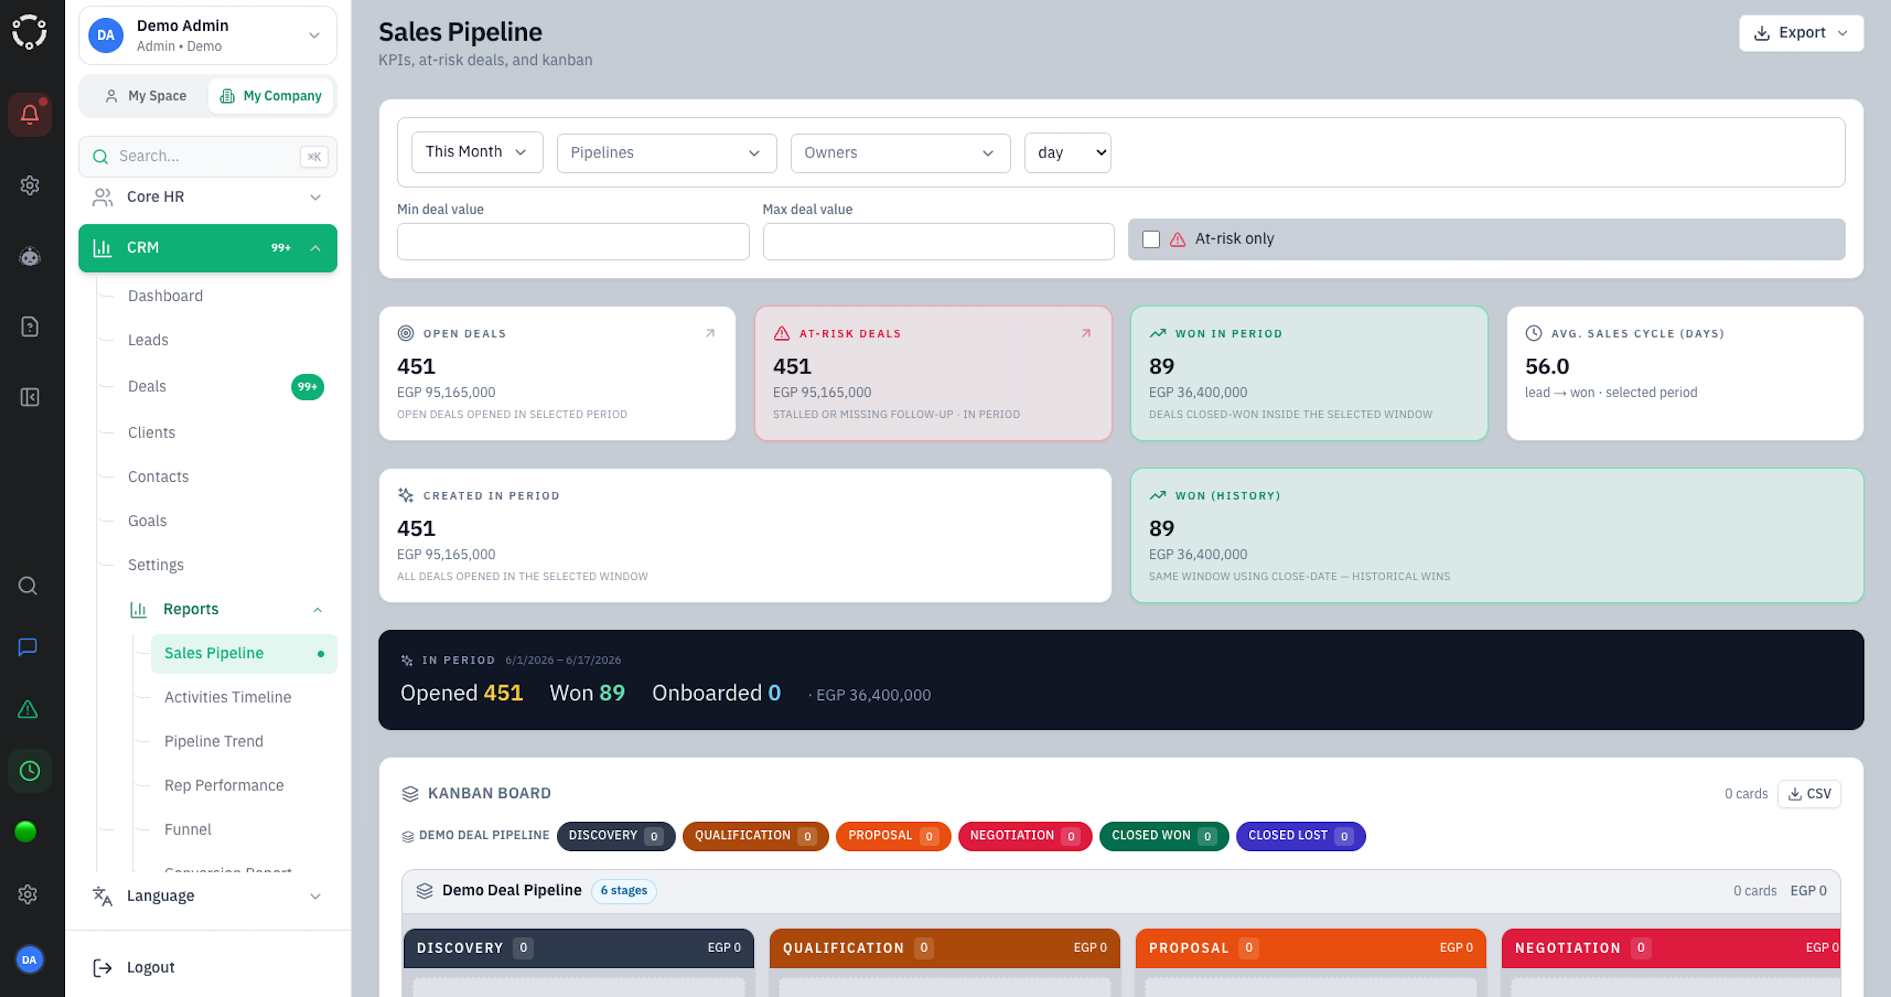Open the chat bubble icon in the rail
1891x997 pixels.
coord(28,647)
